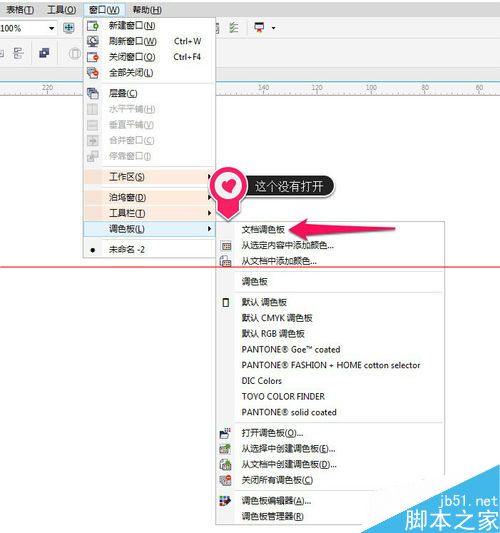This screenshot has height=533, width=500.
Task: Select 关闭窗口(O) menu entry
Action: click(x=149, y=57)
